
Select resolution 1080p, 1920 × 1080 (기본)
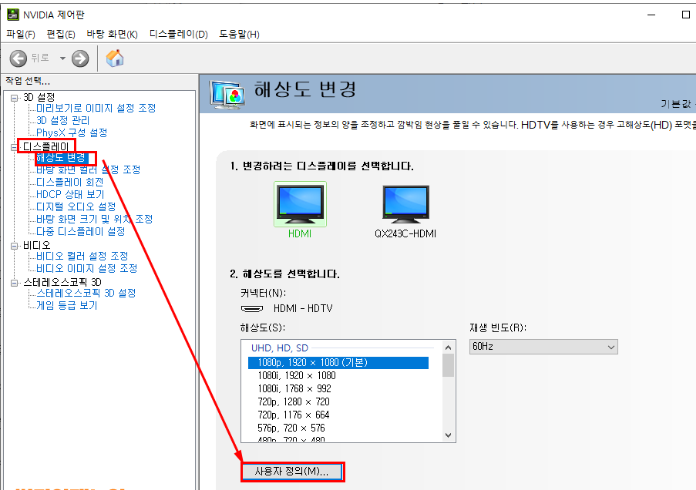point(338,363)
